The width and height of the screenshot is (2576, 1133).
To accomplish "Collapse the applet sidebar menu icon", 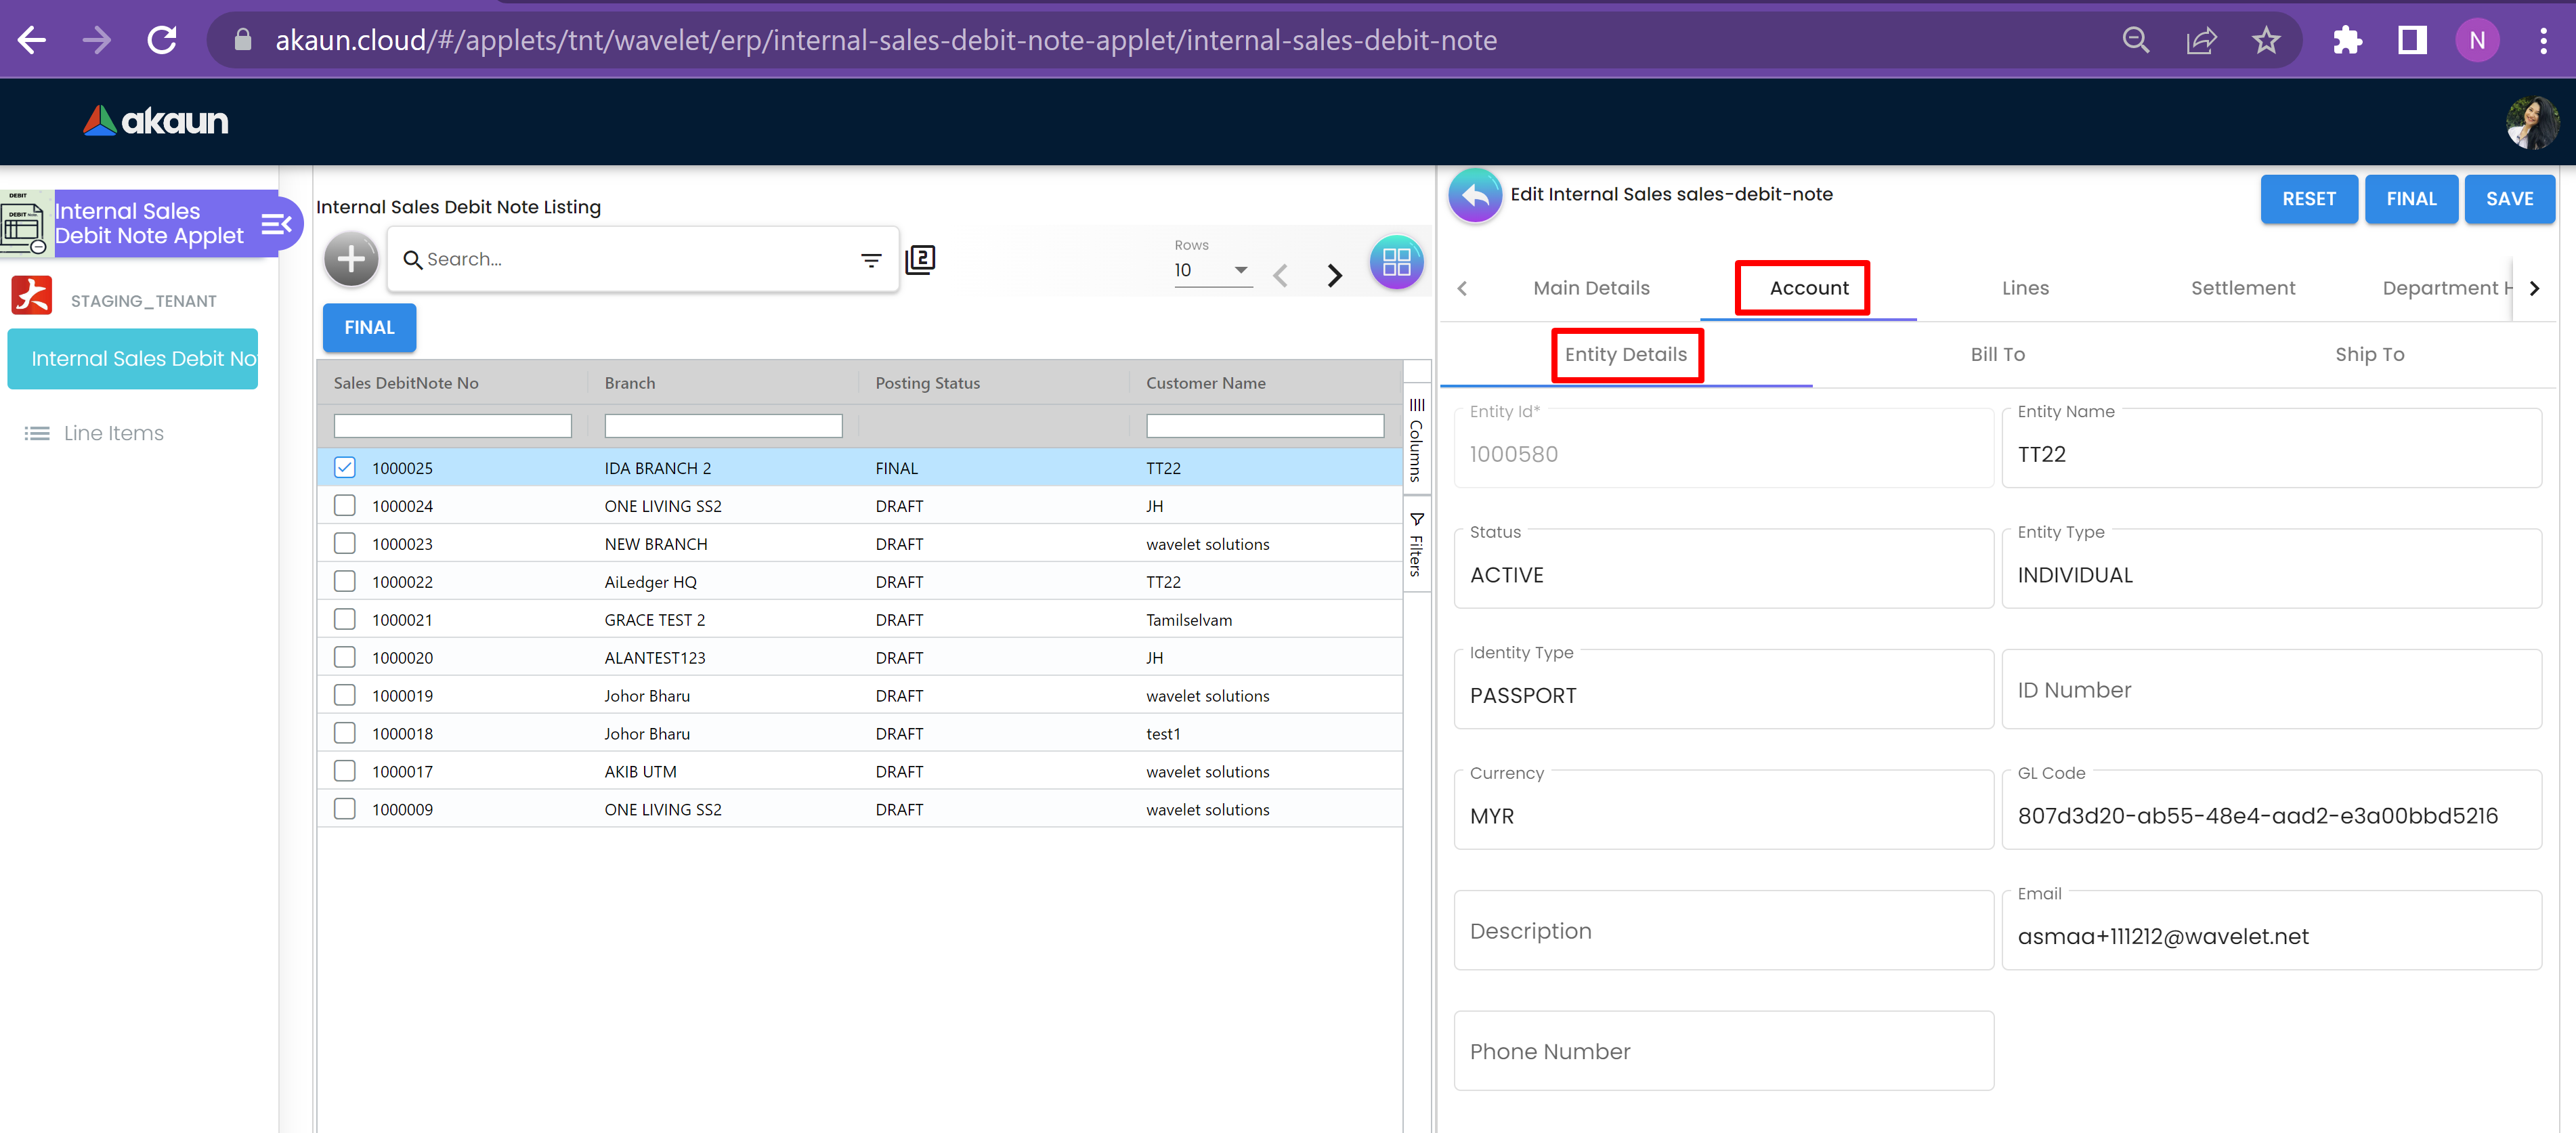I will (x=276, y=224).
